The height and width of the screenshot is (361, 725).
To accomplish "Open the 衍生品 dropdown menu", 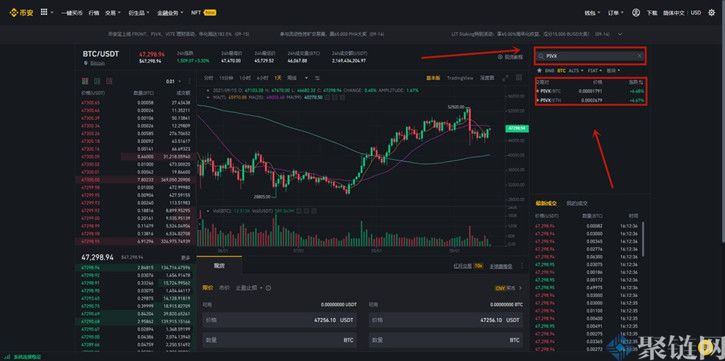I will (139, 13).
